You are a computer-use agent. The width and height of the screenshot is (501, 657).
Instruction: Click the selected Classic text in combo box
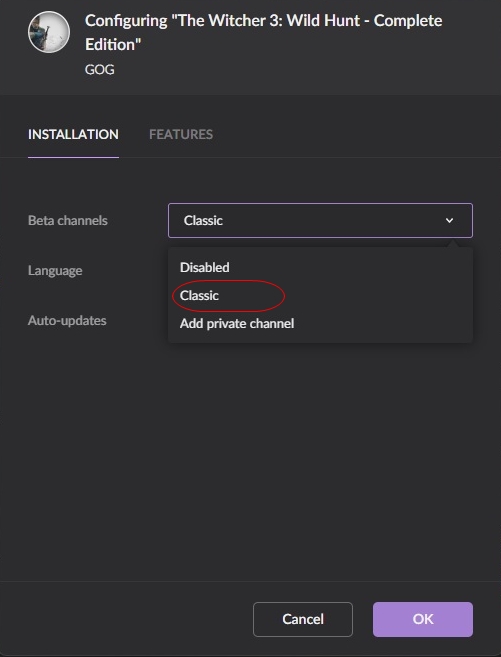[x=203, y=220]
